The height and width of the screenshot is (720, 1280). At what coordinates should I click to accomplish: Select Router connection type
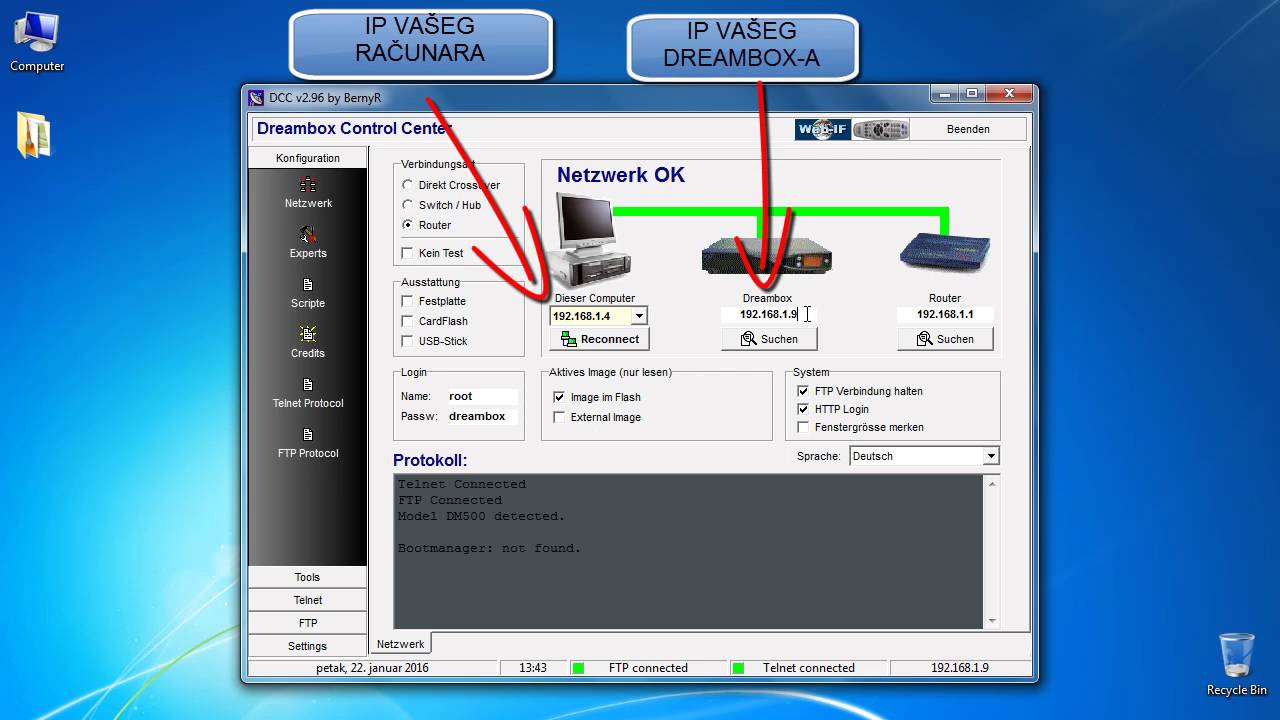click(x=407, y=225)
